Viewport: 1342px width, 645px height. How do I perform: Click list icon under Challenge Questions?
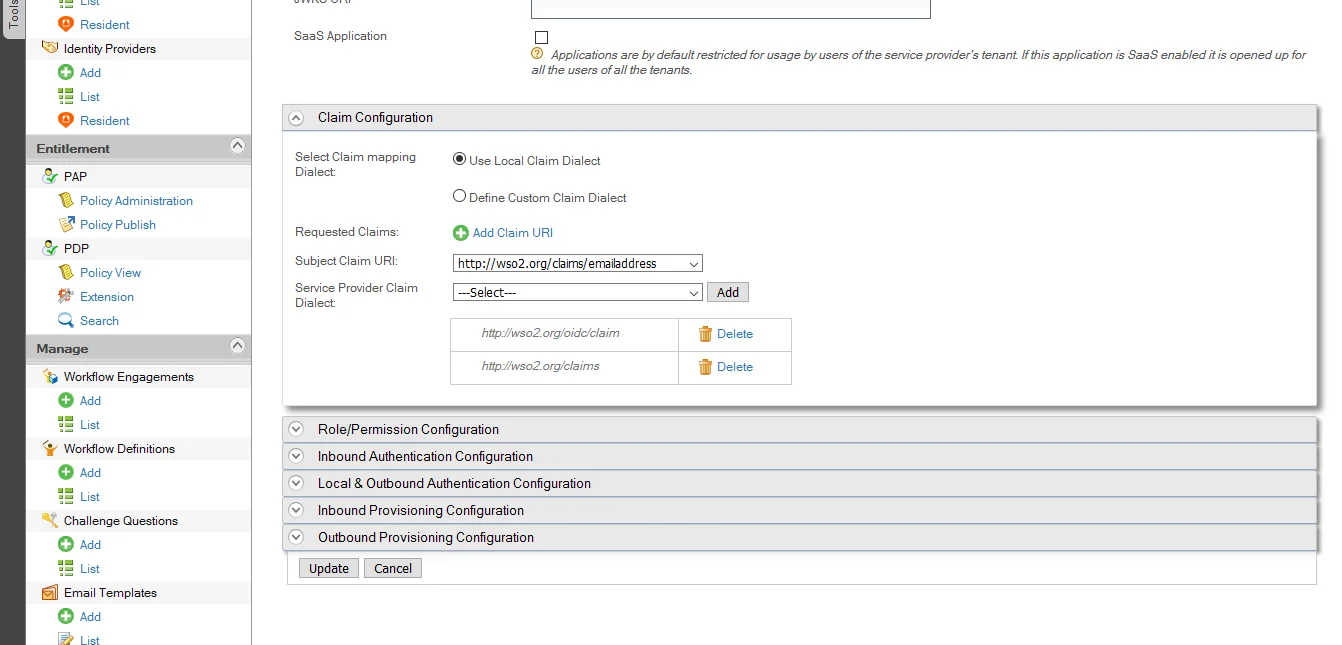(66, 568)
